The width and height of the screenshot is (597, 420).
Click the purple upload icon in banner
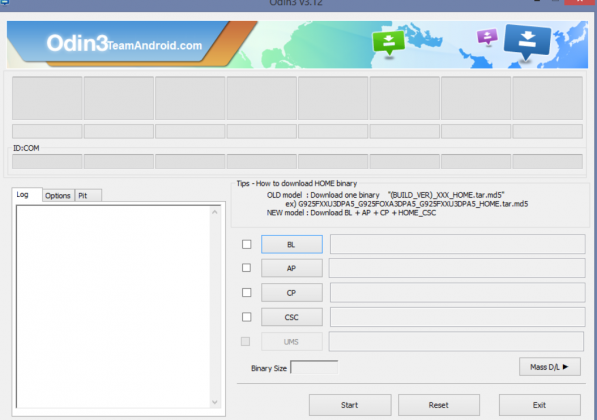[487, 37]
